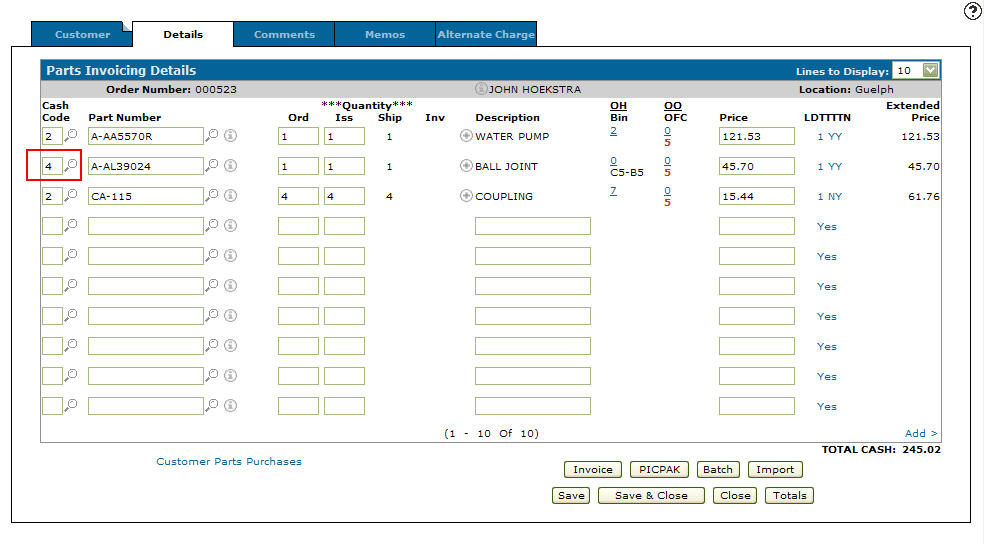The width and height of the screenshot is (984, 544).
Task: Look up part number CA-115 with magnifier
Action: tap(213, 195)
